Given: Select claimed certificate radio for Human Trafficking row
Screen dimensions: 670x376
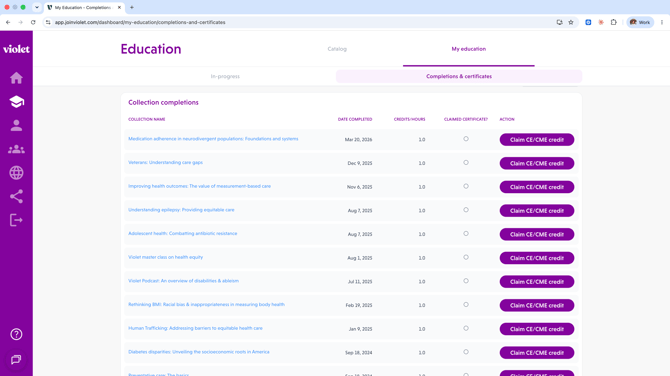Looking at the screenshot, I should (x=466, y=328).
